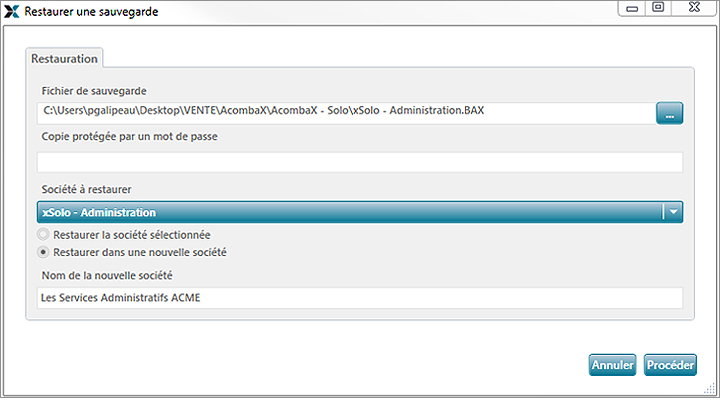720x401 pixels.
Task: Click the resize grip in the bottom corner
Action: coord(710,389)
